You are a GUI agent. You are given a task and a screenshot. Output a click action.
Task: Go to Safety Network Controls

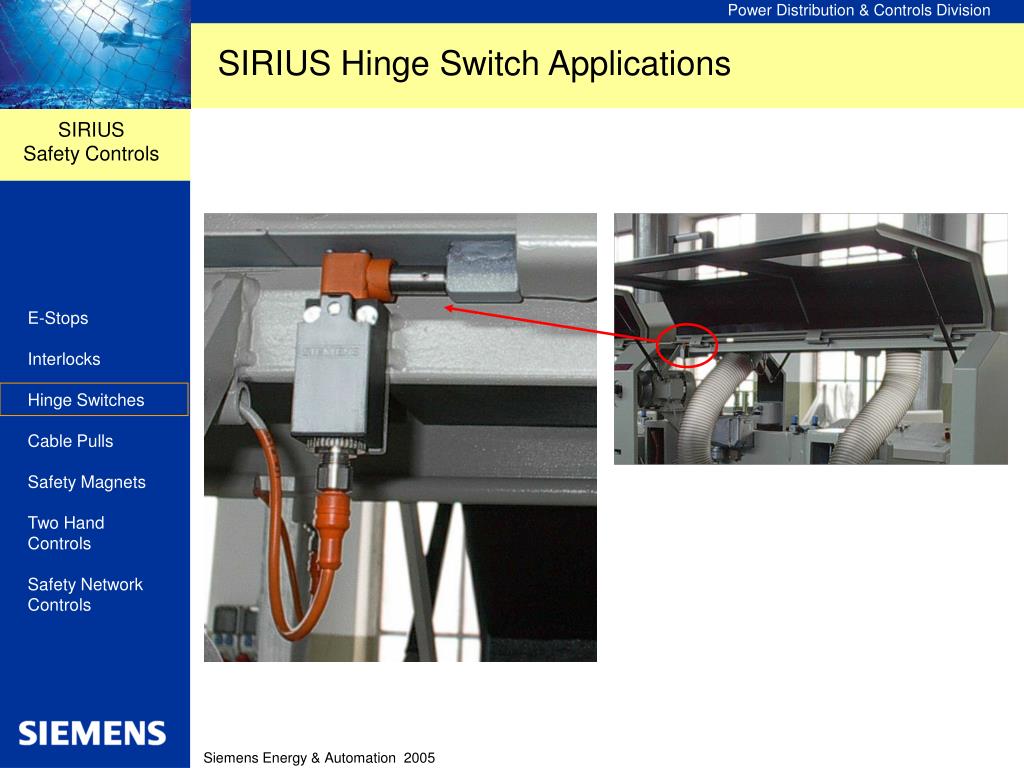(x=85, y=594)
